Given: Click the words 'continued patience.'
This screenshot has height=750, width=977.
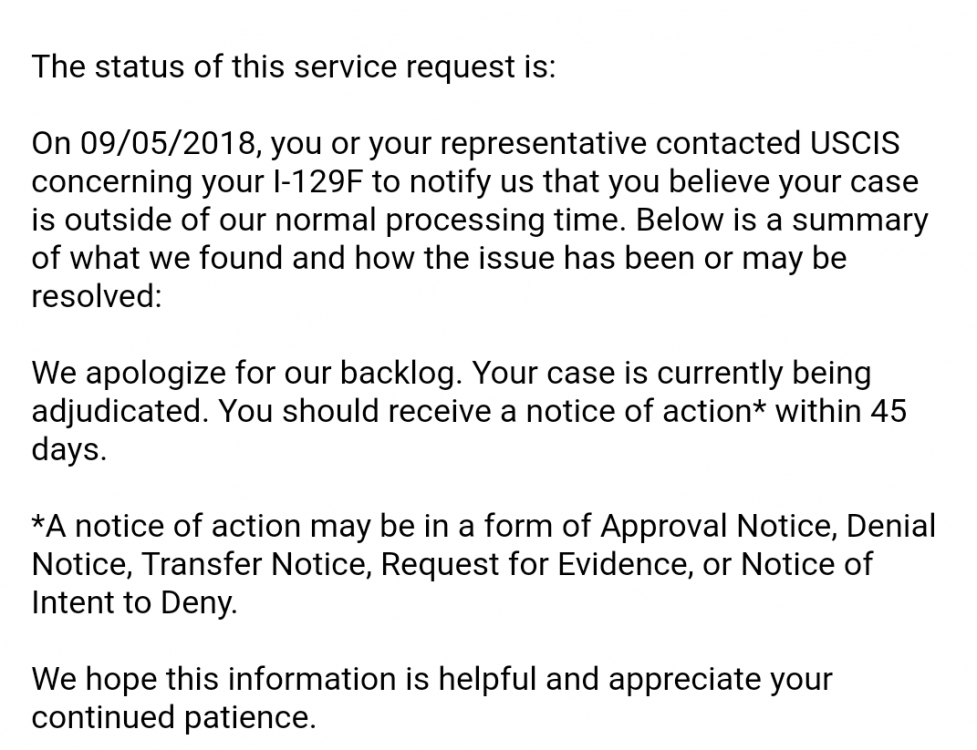Looking at the screenshot, I should pyautogui.click(x=174, y=718).
